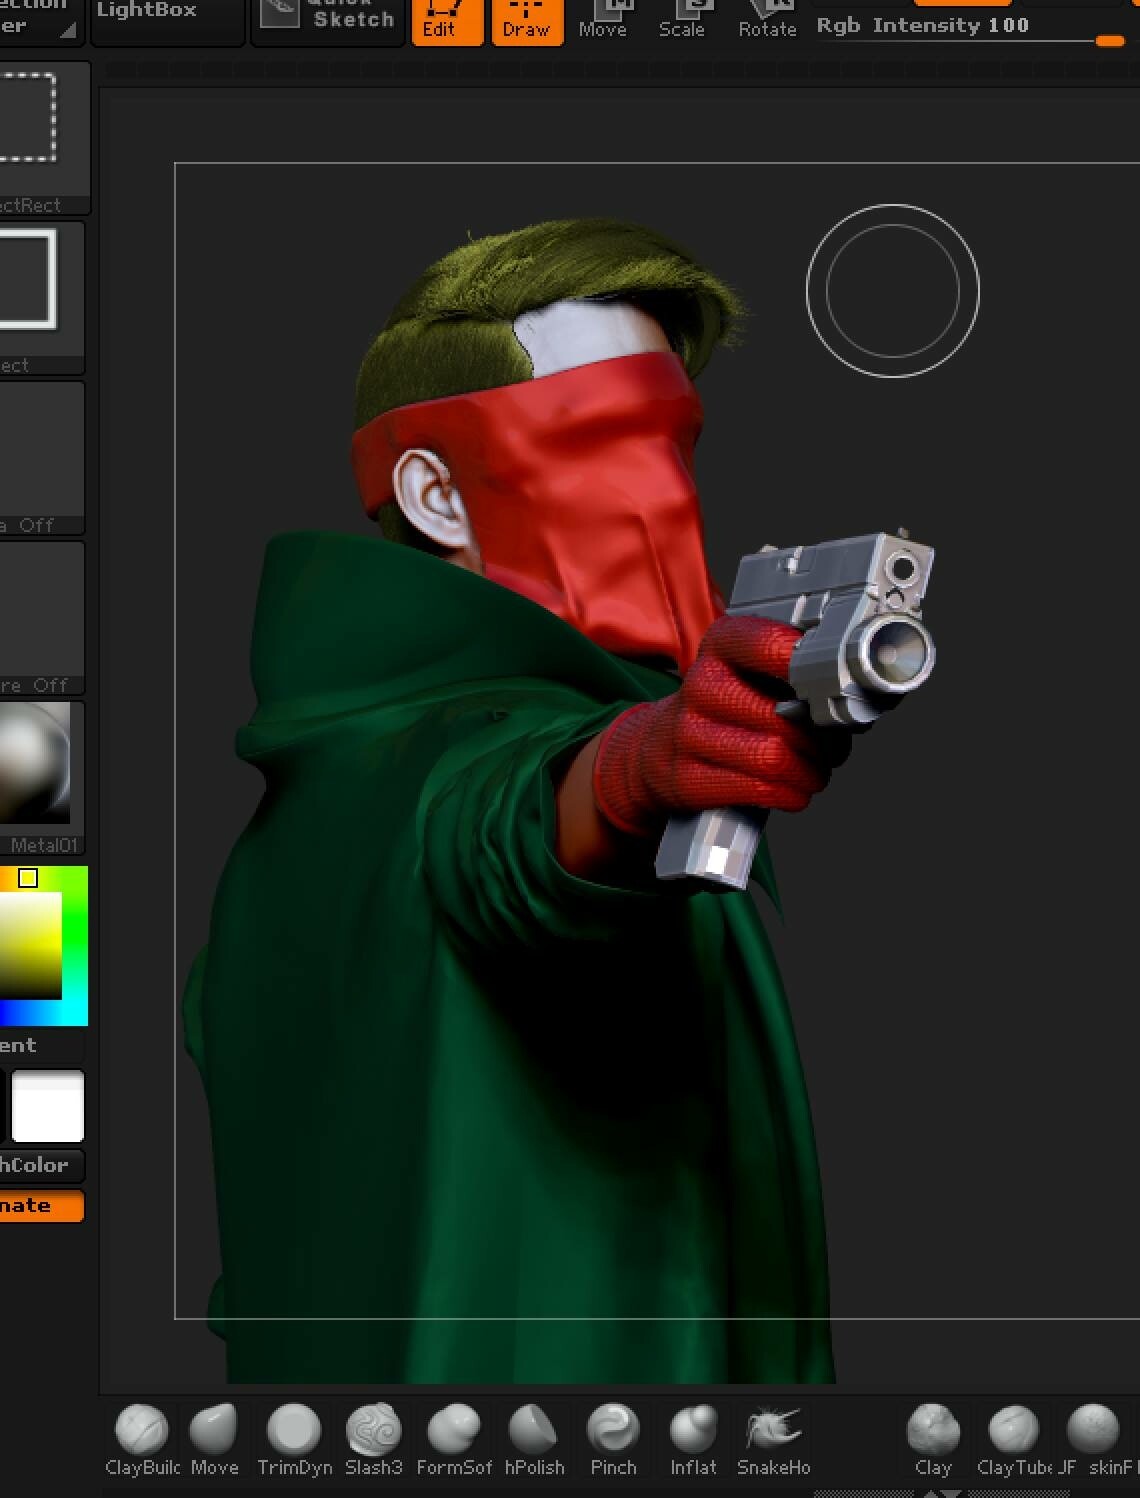Image resolution: width=1140 pixels, height=1498 pixels.
Task: Toggle Draw mode off
Action: (x=527, y=22)
